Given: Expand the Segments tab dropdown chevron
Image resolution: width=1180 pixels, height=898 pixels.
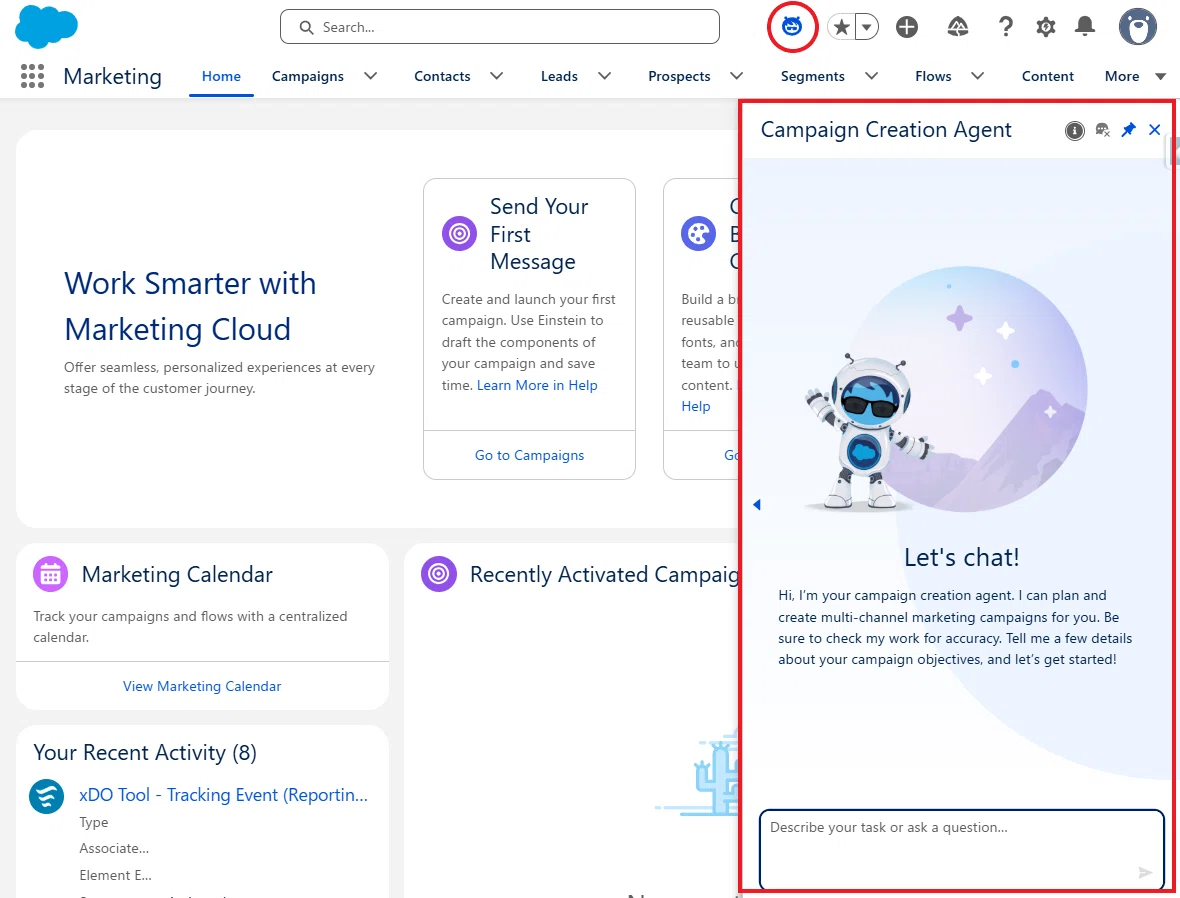Looking at the screenshot, I should coord(871,76).
